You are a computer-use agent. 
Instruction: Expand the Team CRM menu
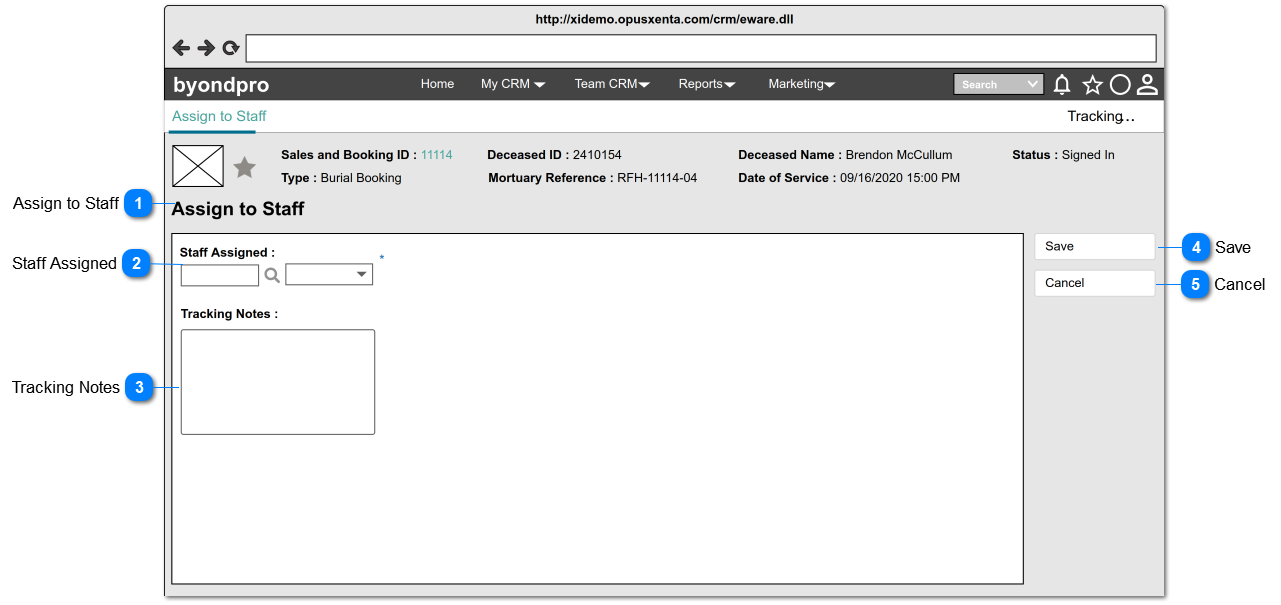612,84
